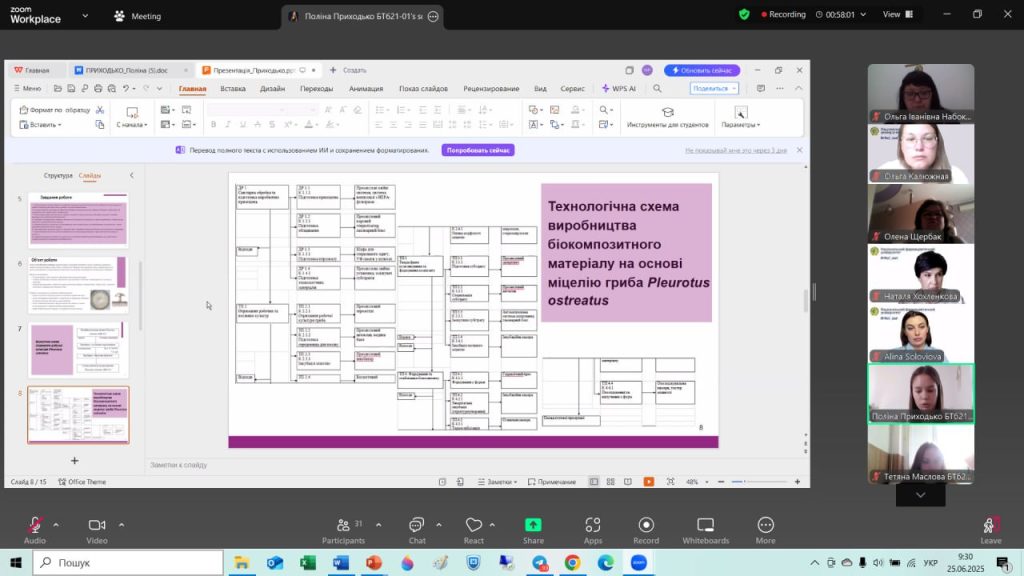Dismiss the translation banner
The width and height of the screenshot is (1024, 576).
(799, 150)
